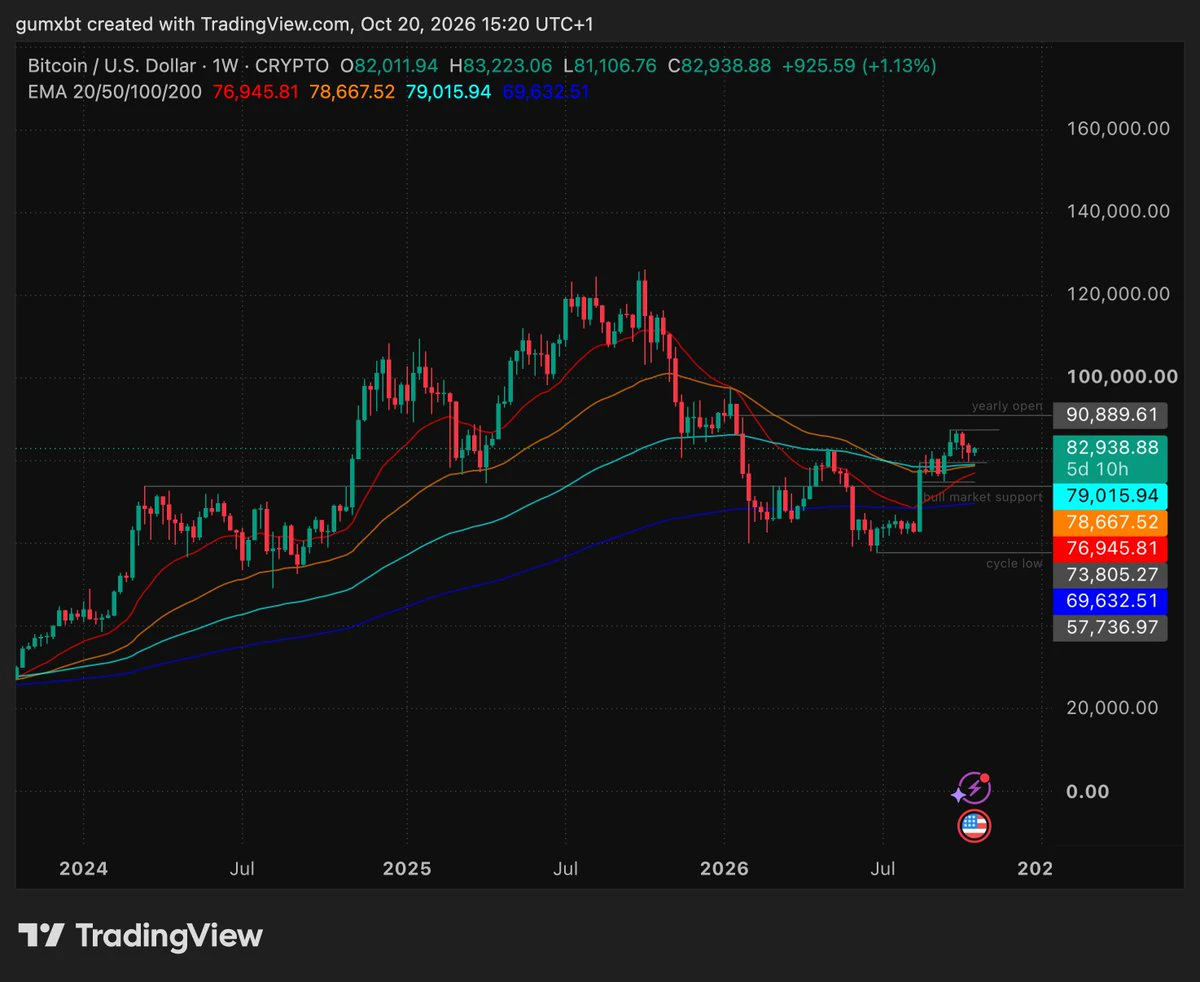Select the orange 78,667.52 price axis tag
This screenshot has height=982, width=1200.
1110,523
